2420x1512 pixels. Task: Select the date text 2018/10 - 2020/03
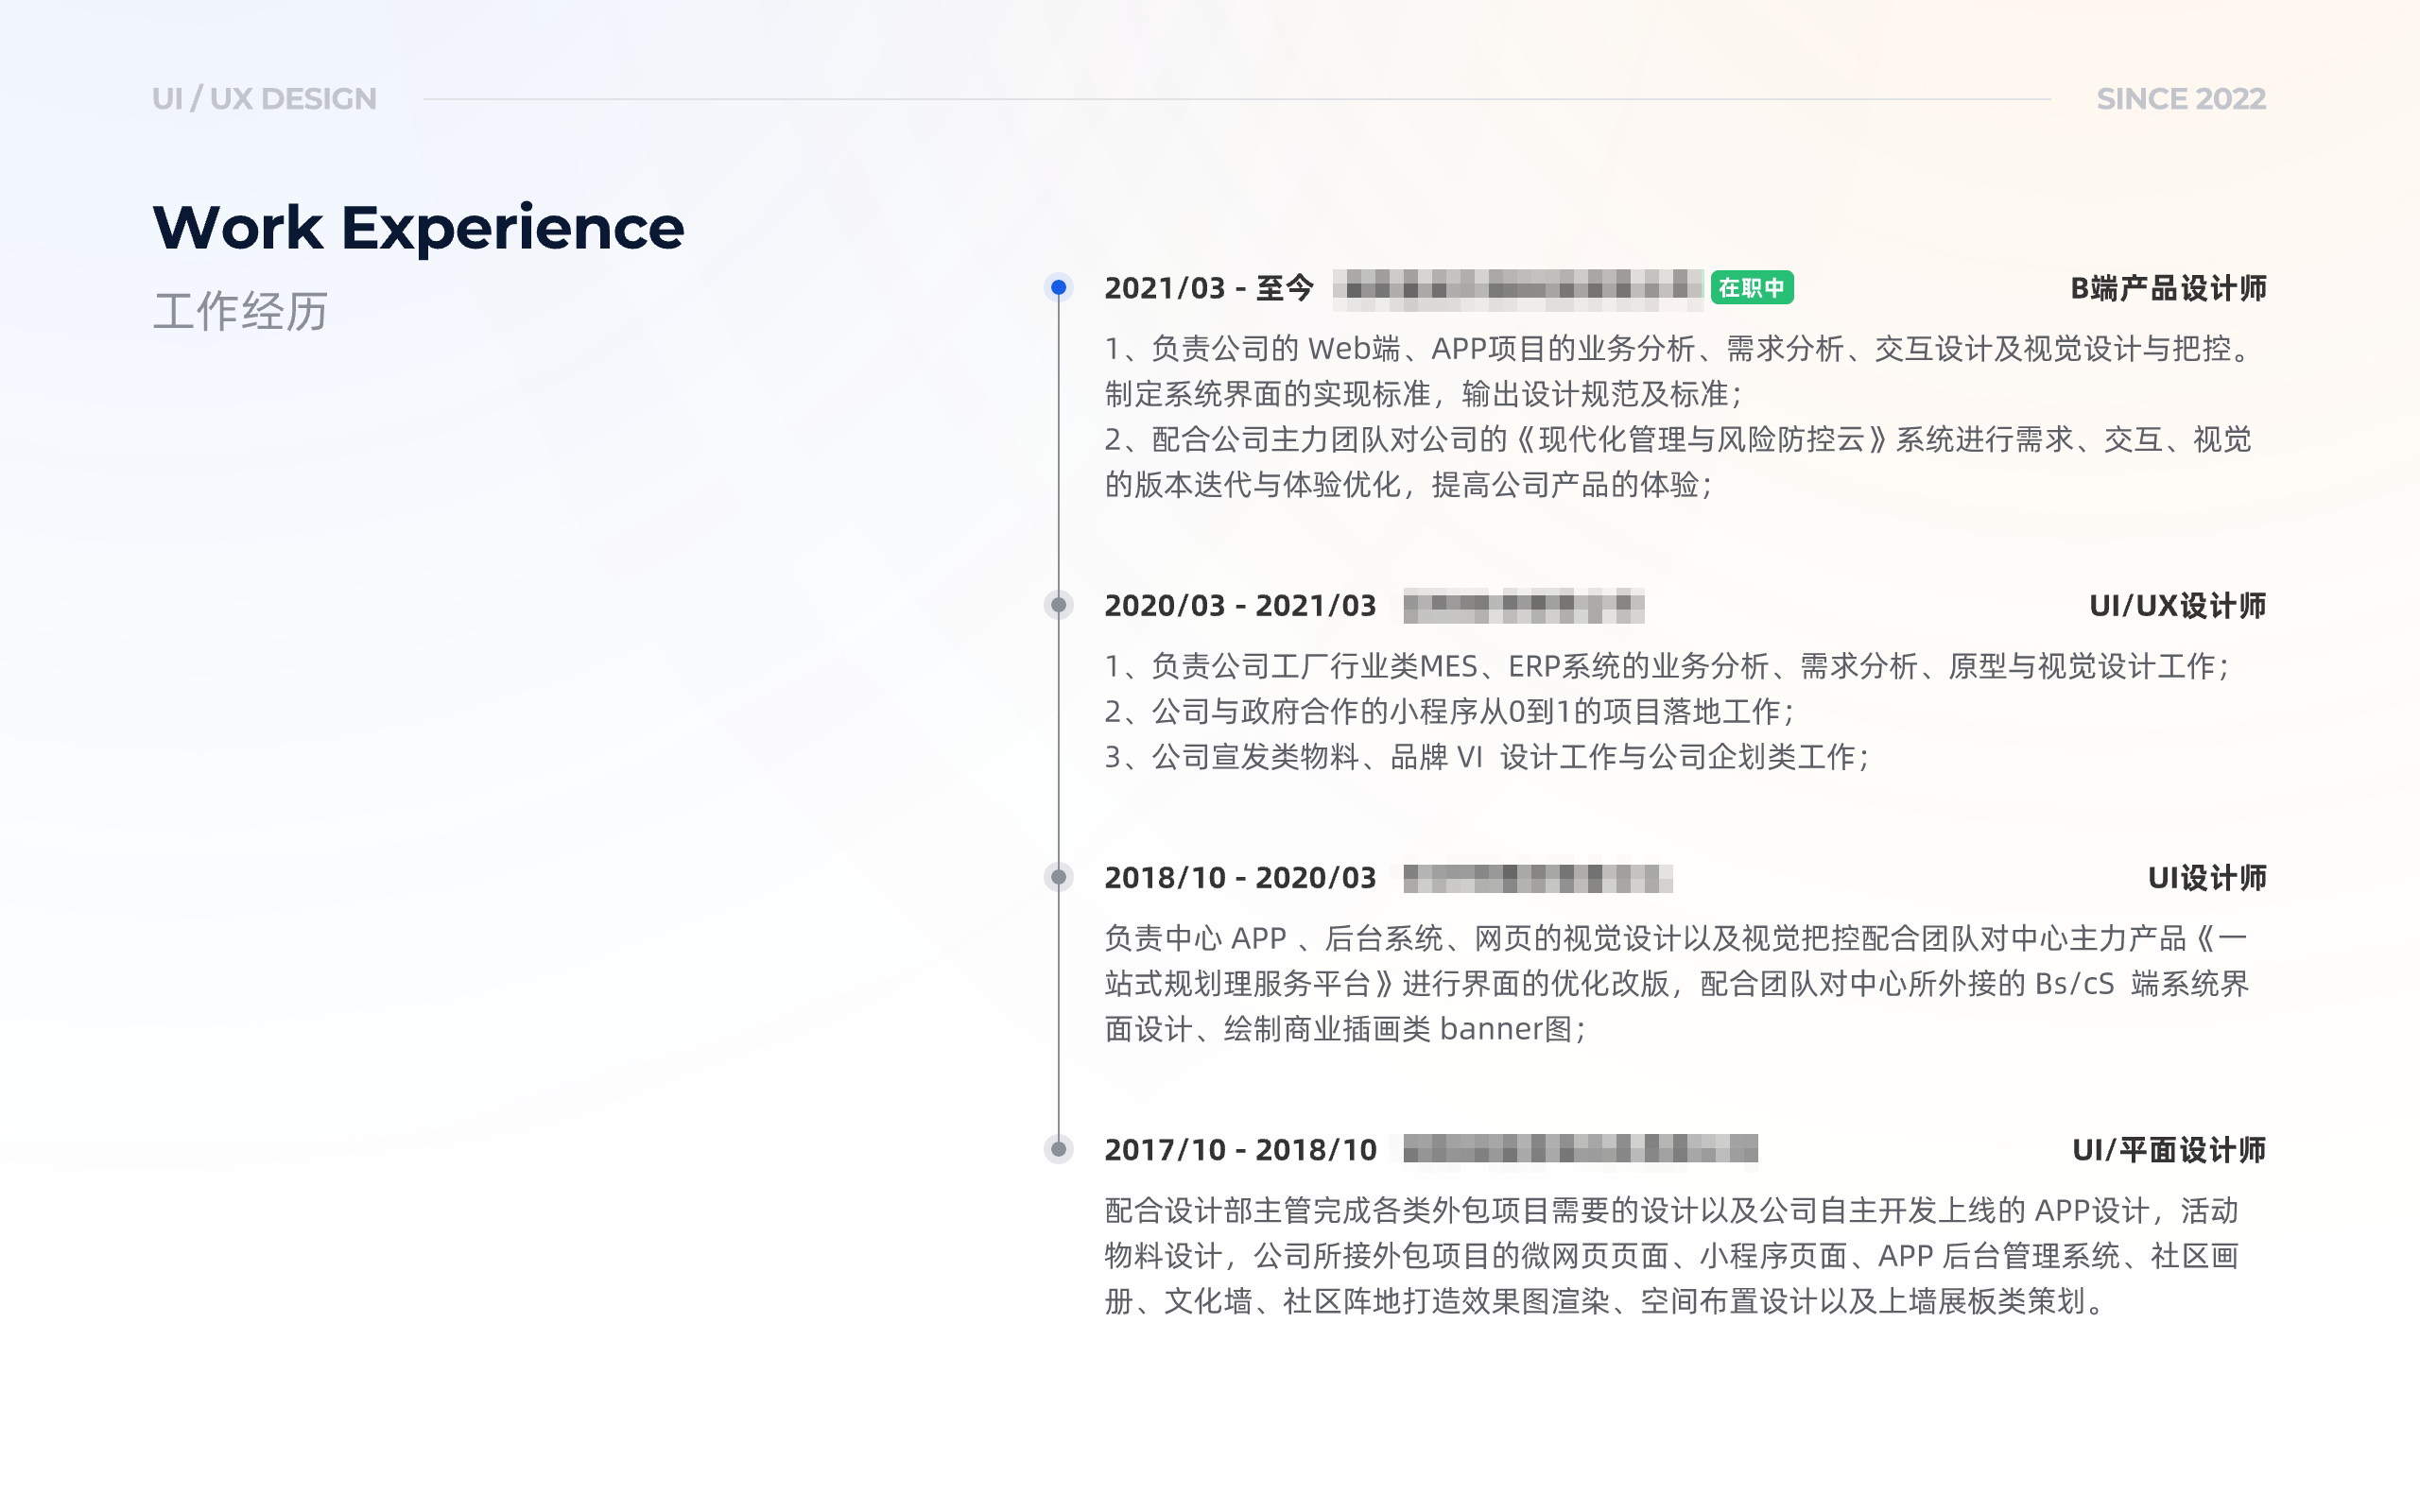[x=1240, y=877]
